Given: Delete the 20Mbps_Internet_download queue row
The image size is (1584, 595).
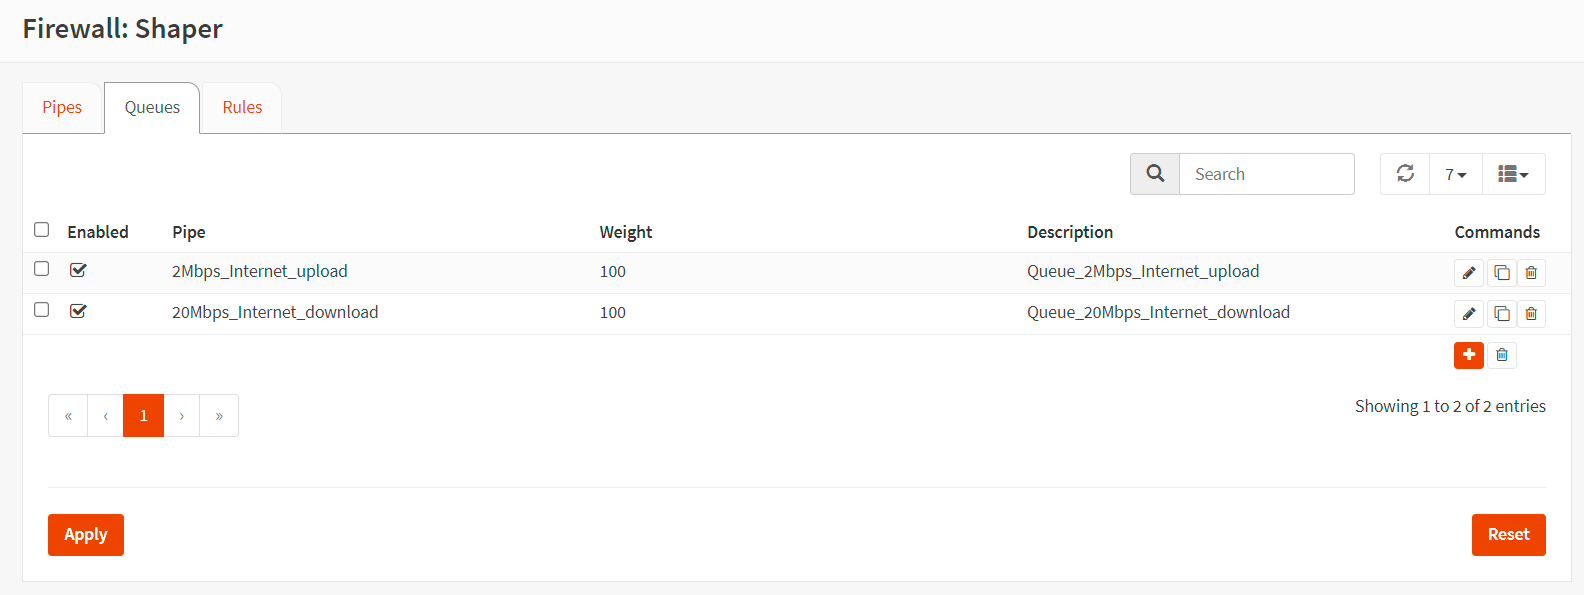Looking at the screenshot, I should 1531,314.
